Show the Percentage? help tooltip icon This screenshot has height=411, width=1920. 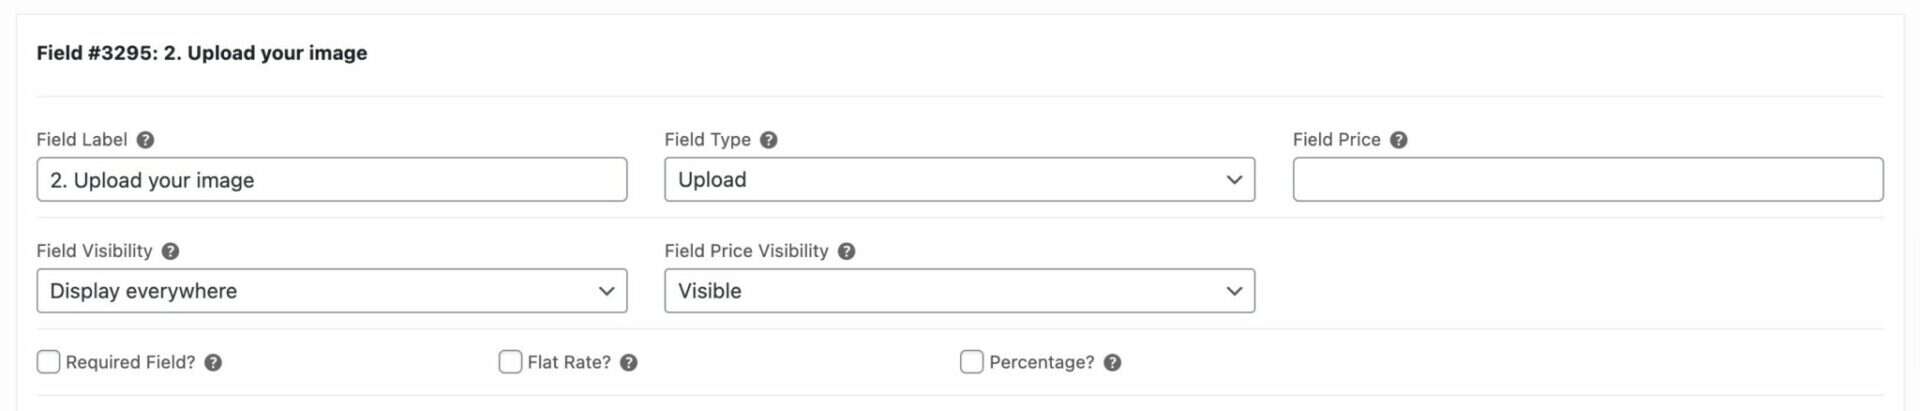(1112, 363)
